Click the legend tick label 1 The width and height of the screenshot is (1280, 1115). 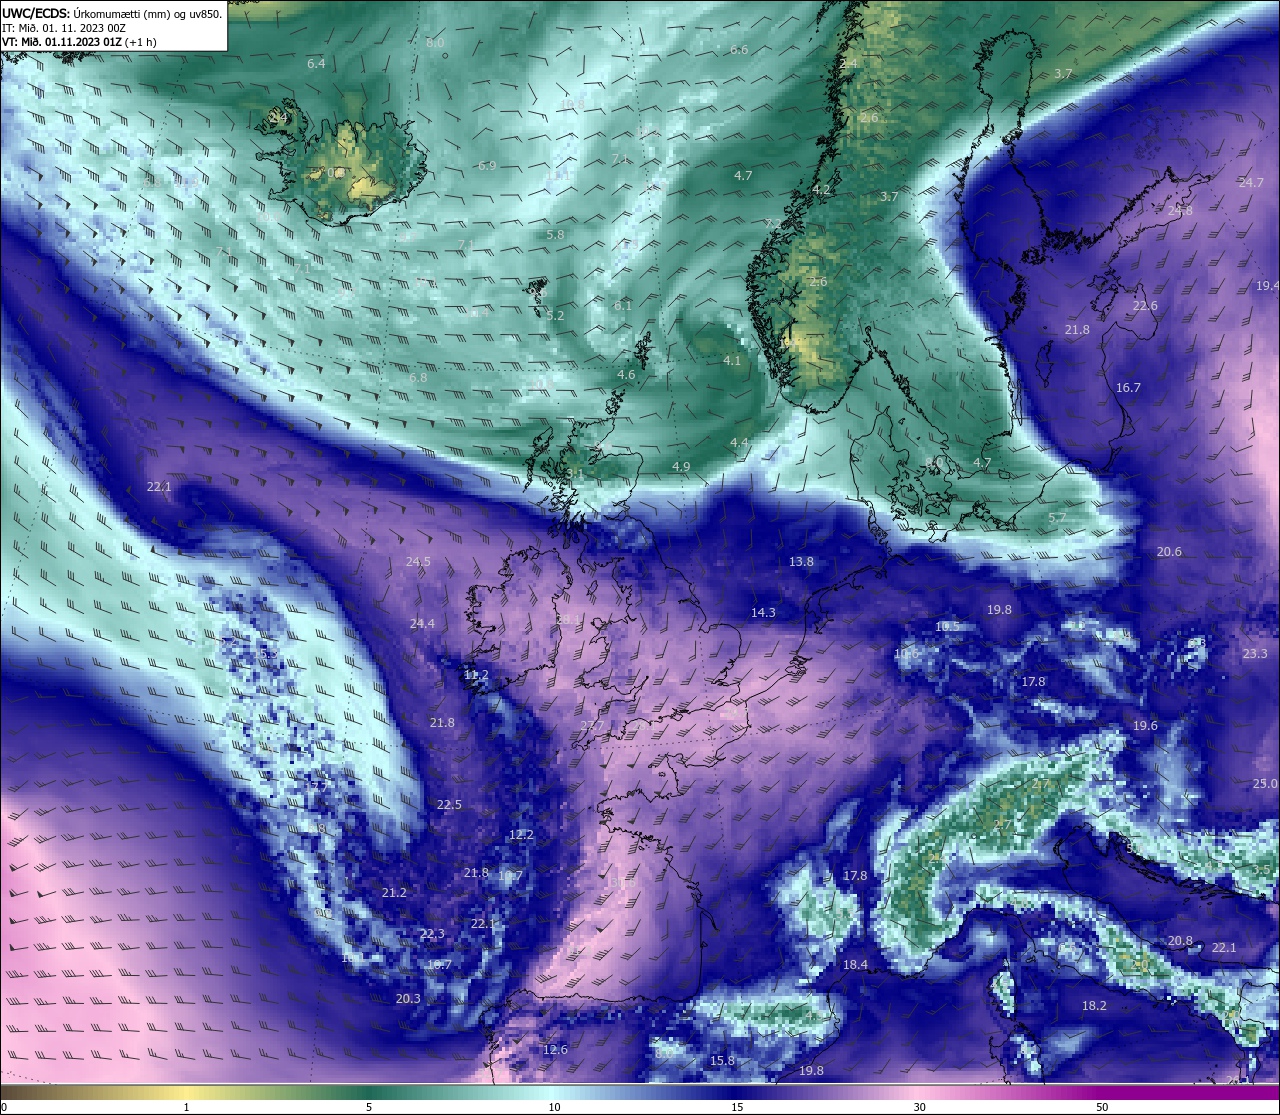(x=186, y=1107)
